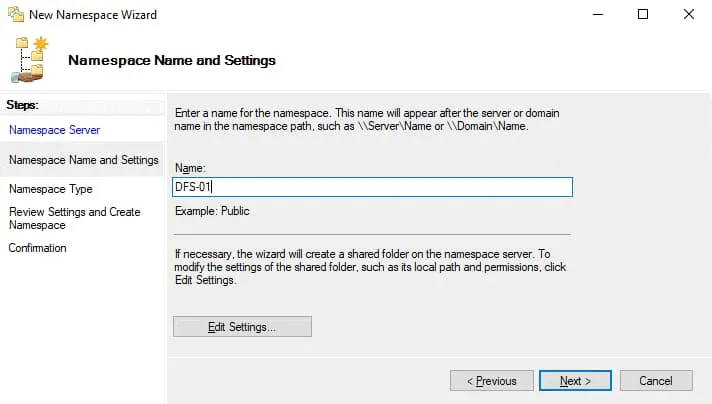Viewport: 712px width, 404px height.
Task: Click the Name: label above the field
Action: click(x=190, y=168)
